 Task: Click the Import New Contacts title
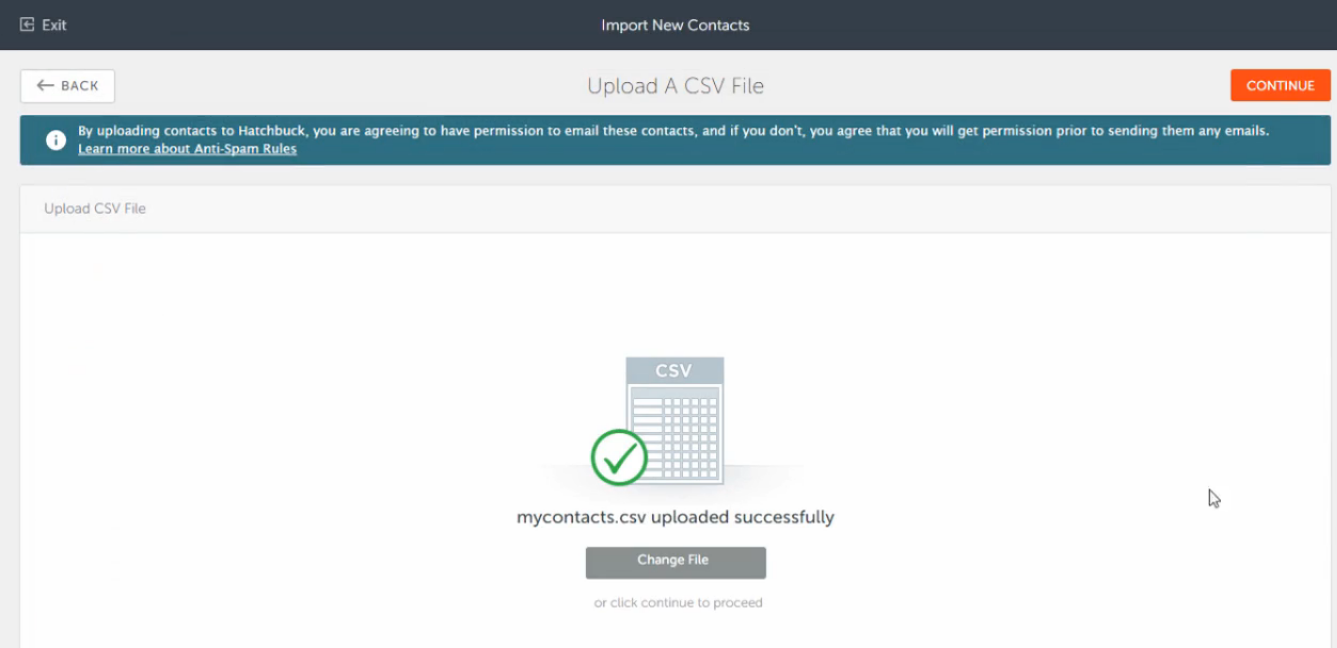click(675, 25)
